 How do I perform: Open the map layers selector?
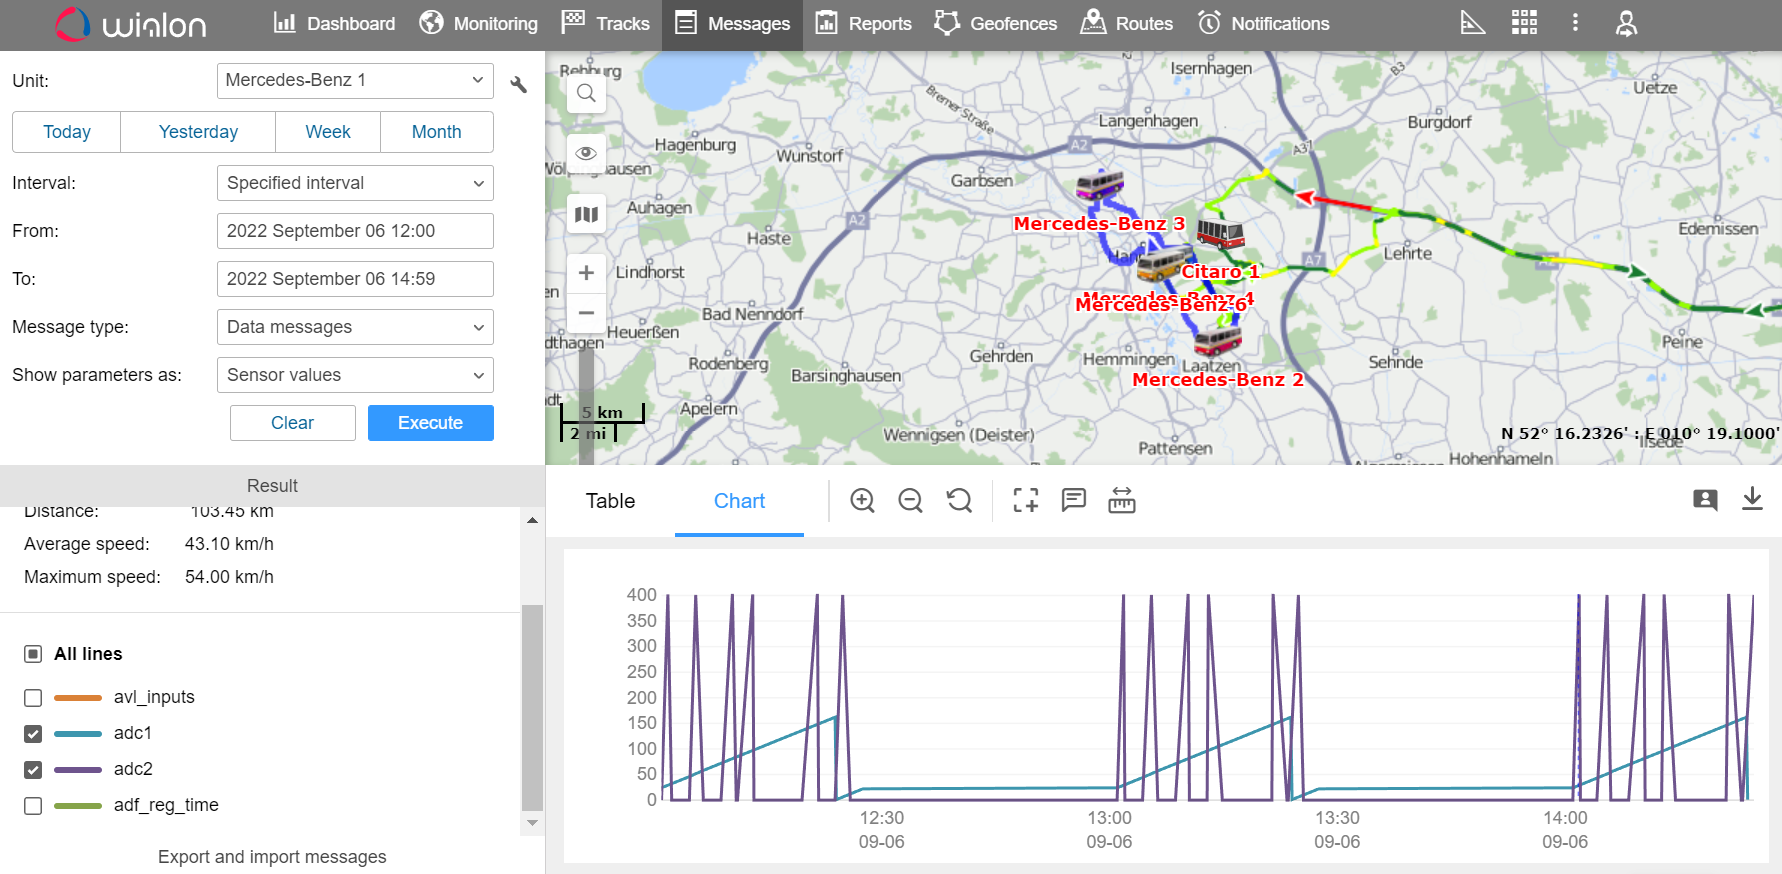586,214
